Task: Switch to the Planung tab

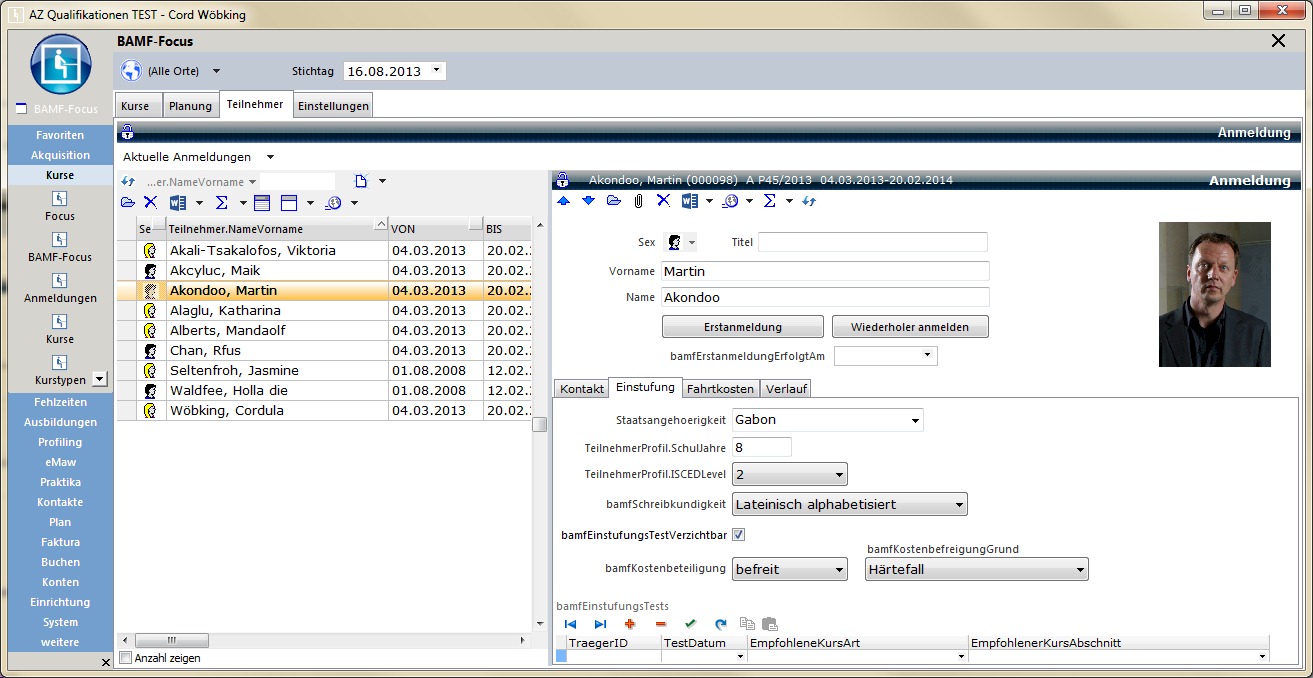Action: click(x=190, y=106)
